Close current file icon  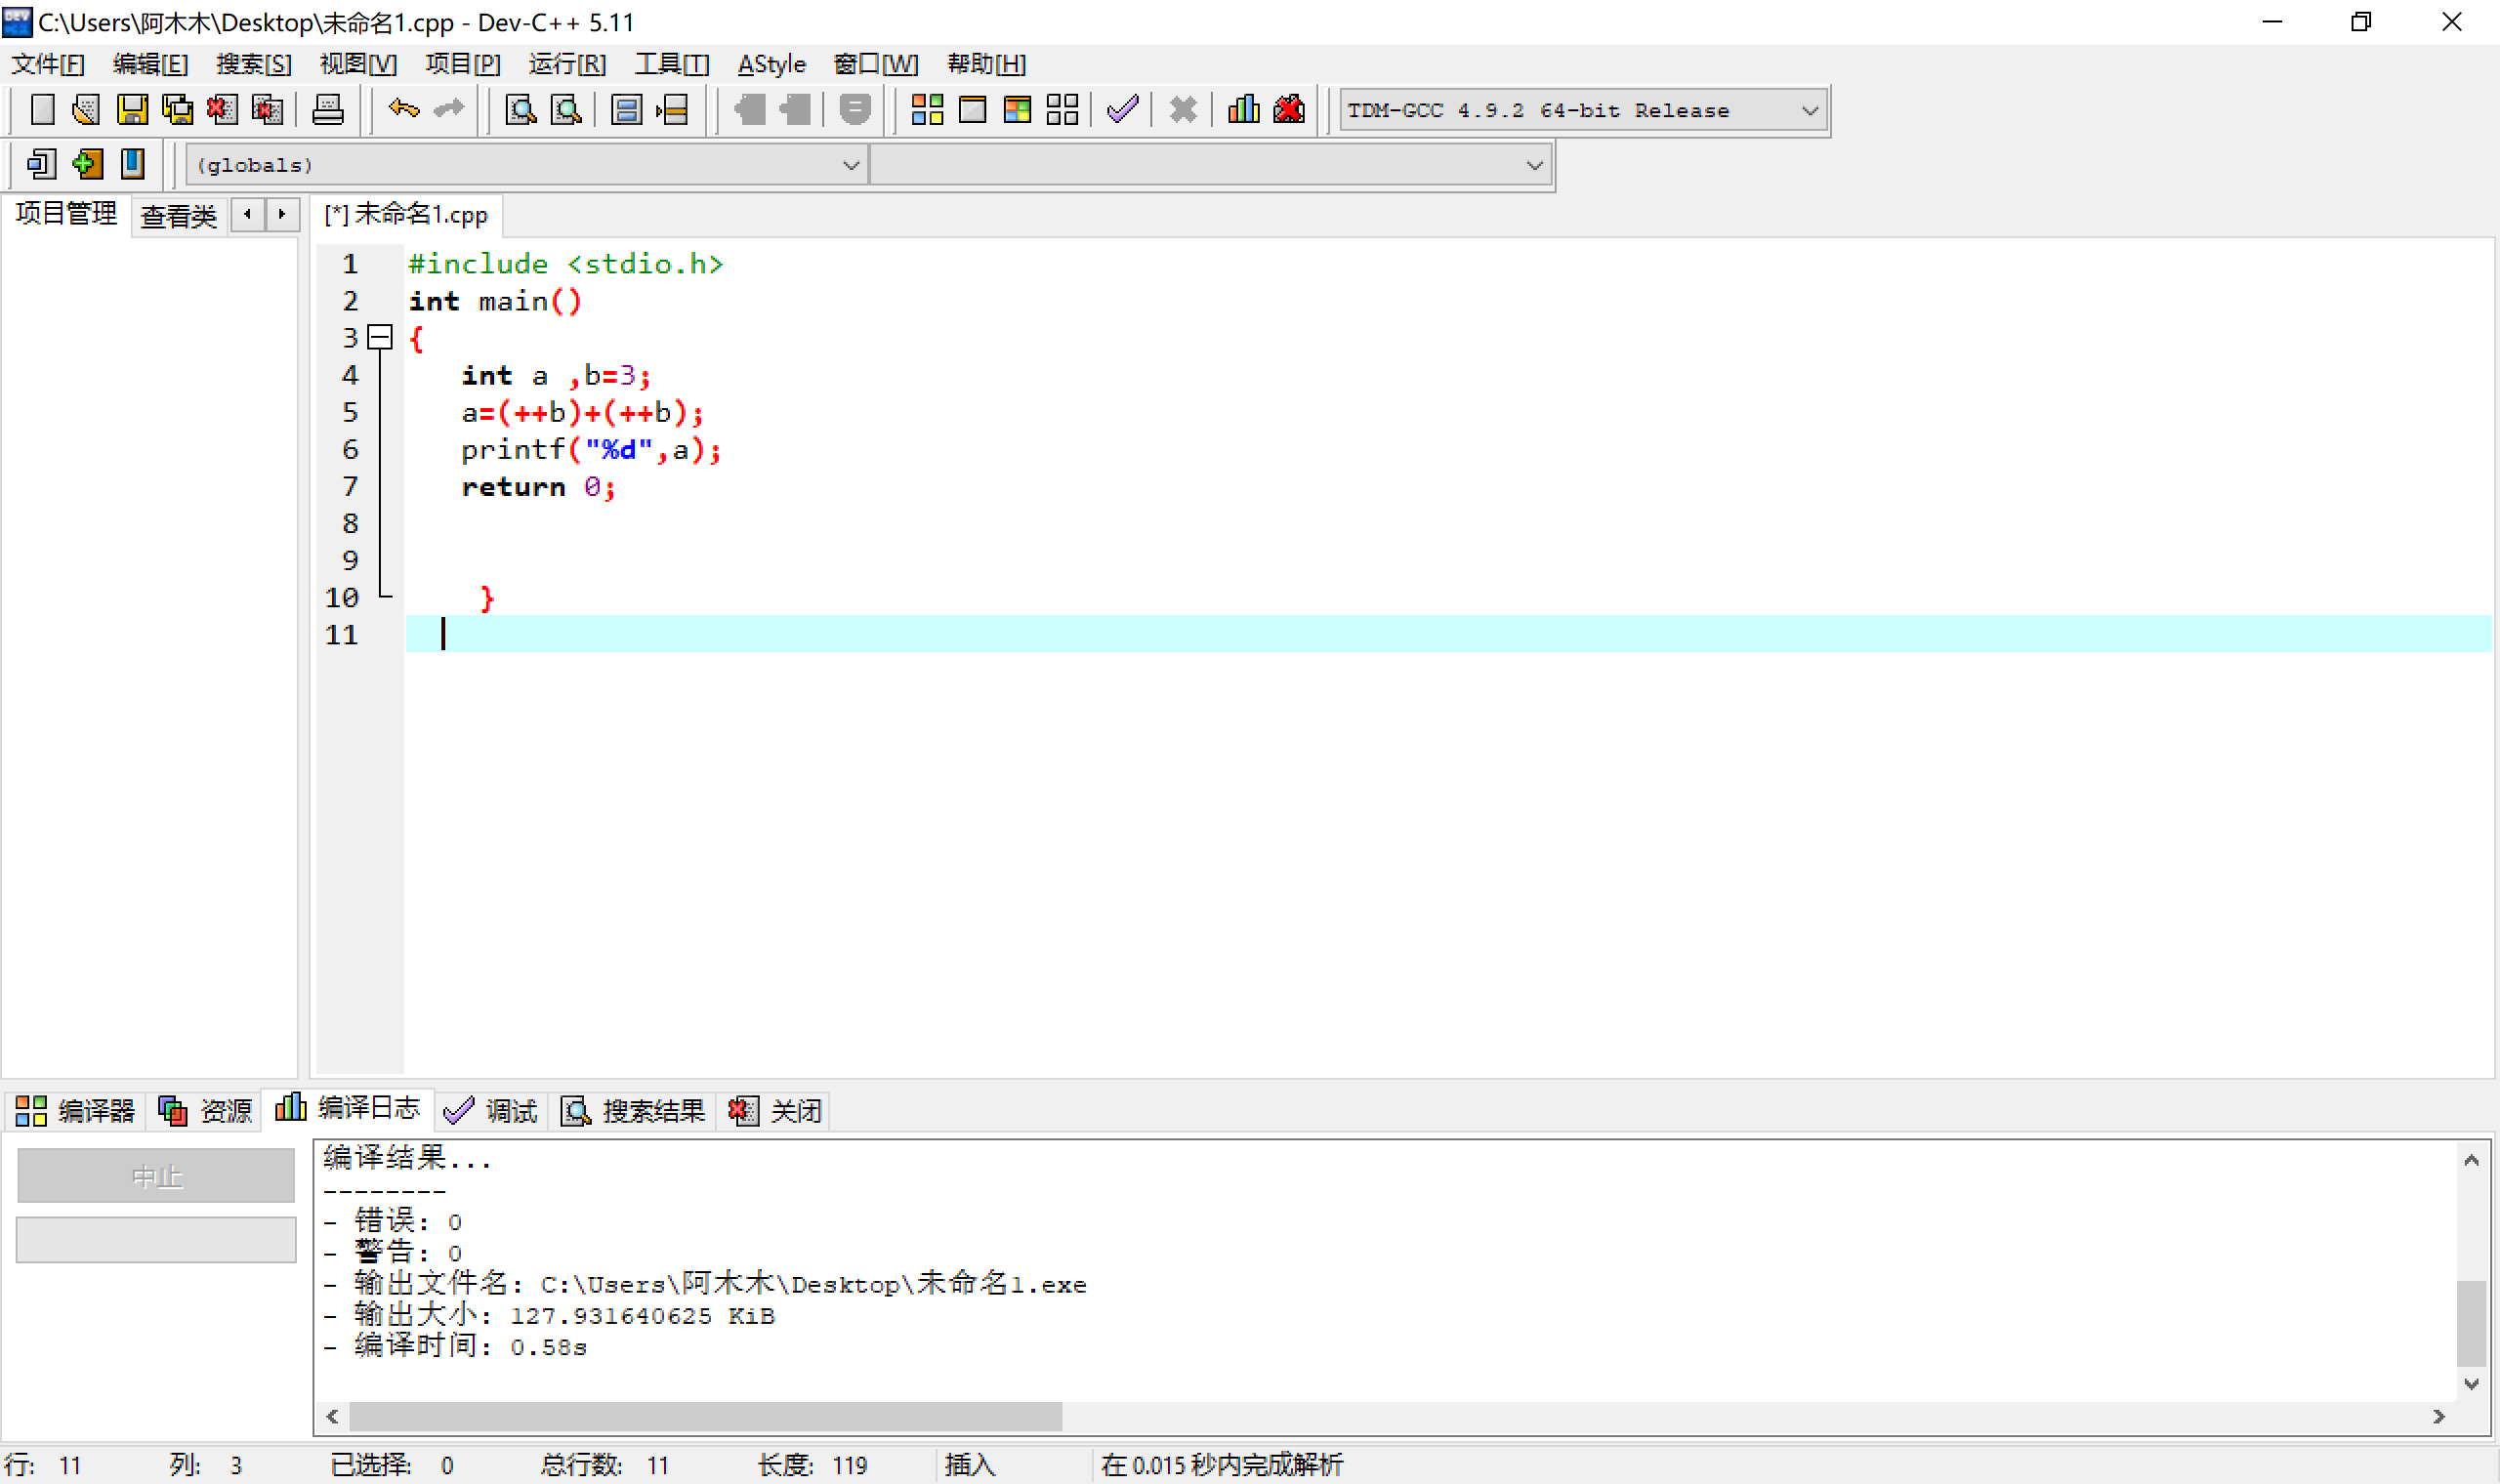tap(222, 109)
